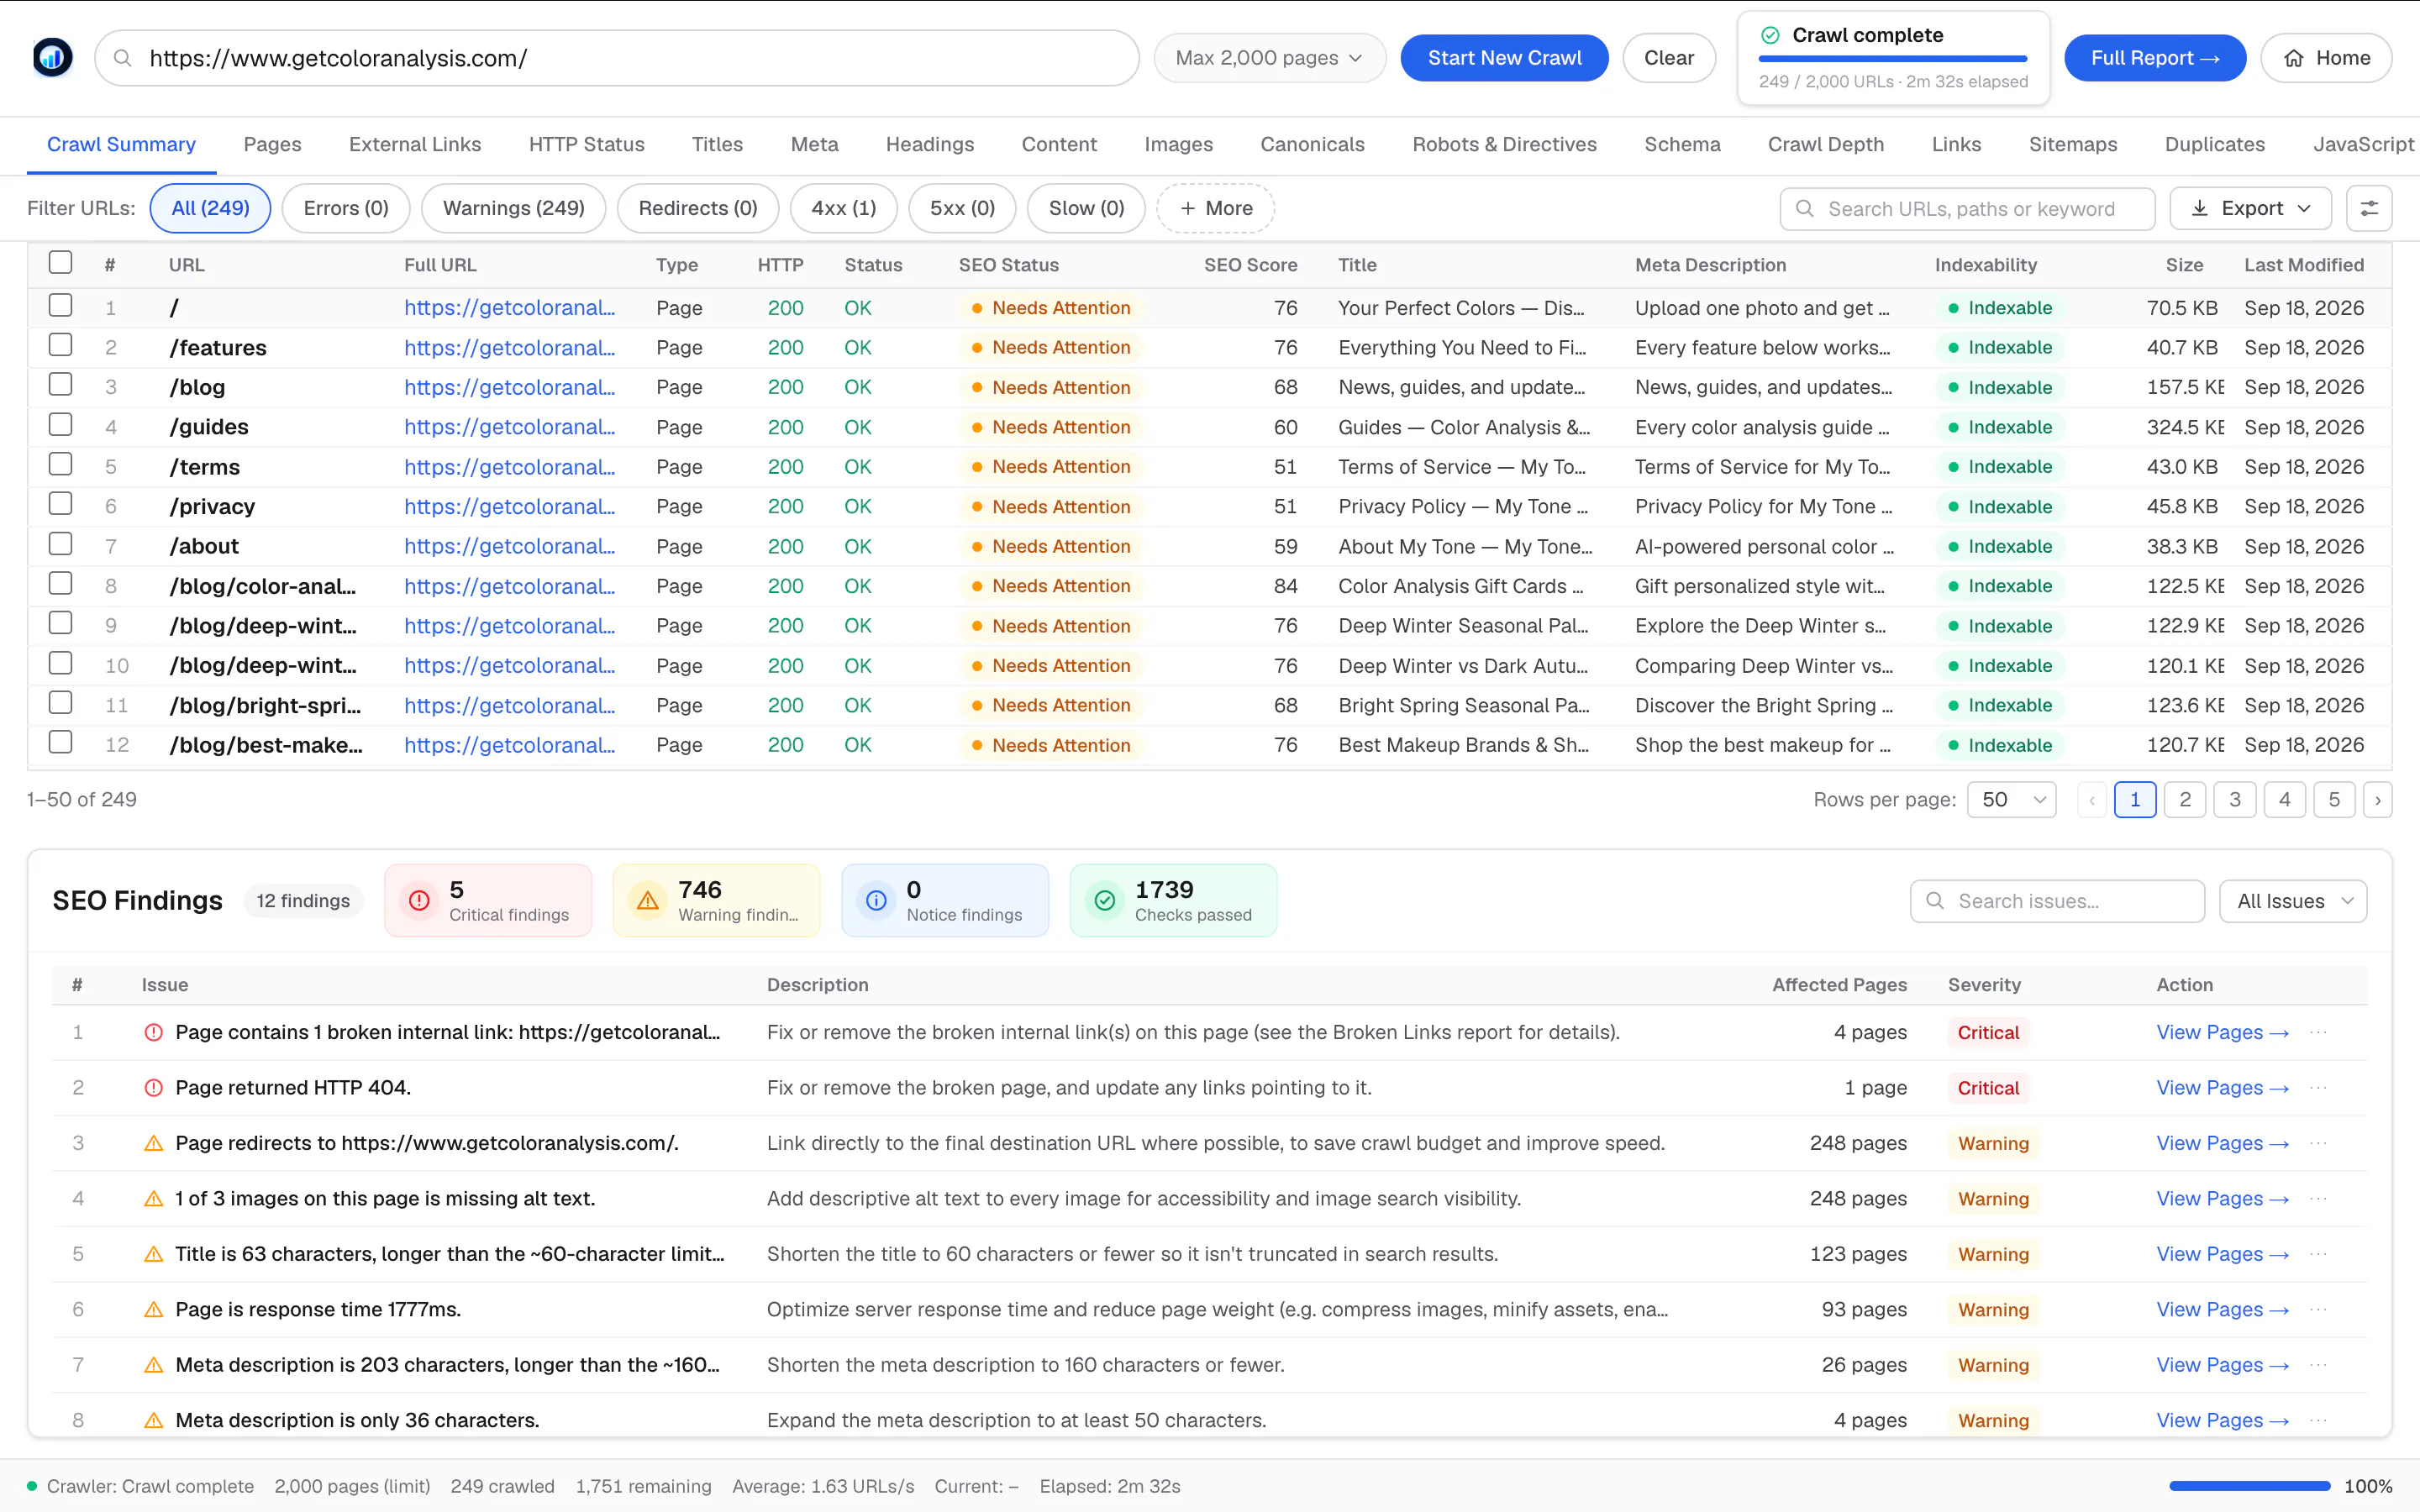Open the All Issues filter dropdown
The width and height of the screenshot is (2420, 1512).
coord(2293,901)
